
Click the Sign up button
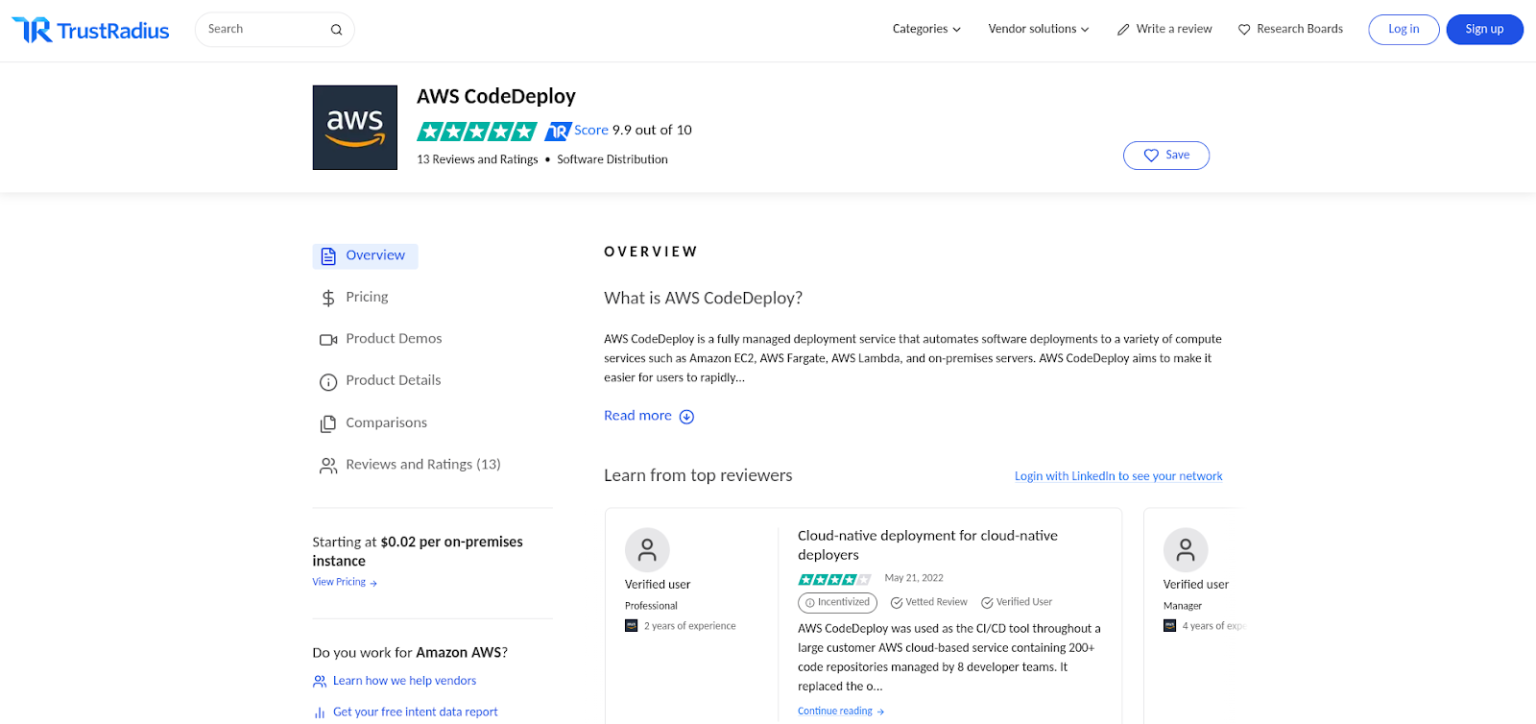point(1484,29)
